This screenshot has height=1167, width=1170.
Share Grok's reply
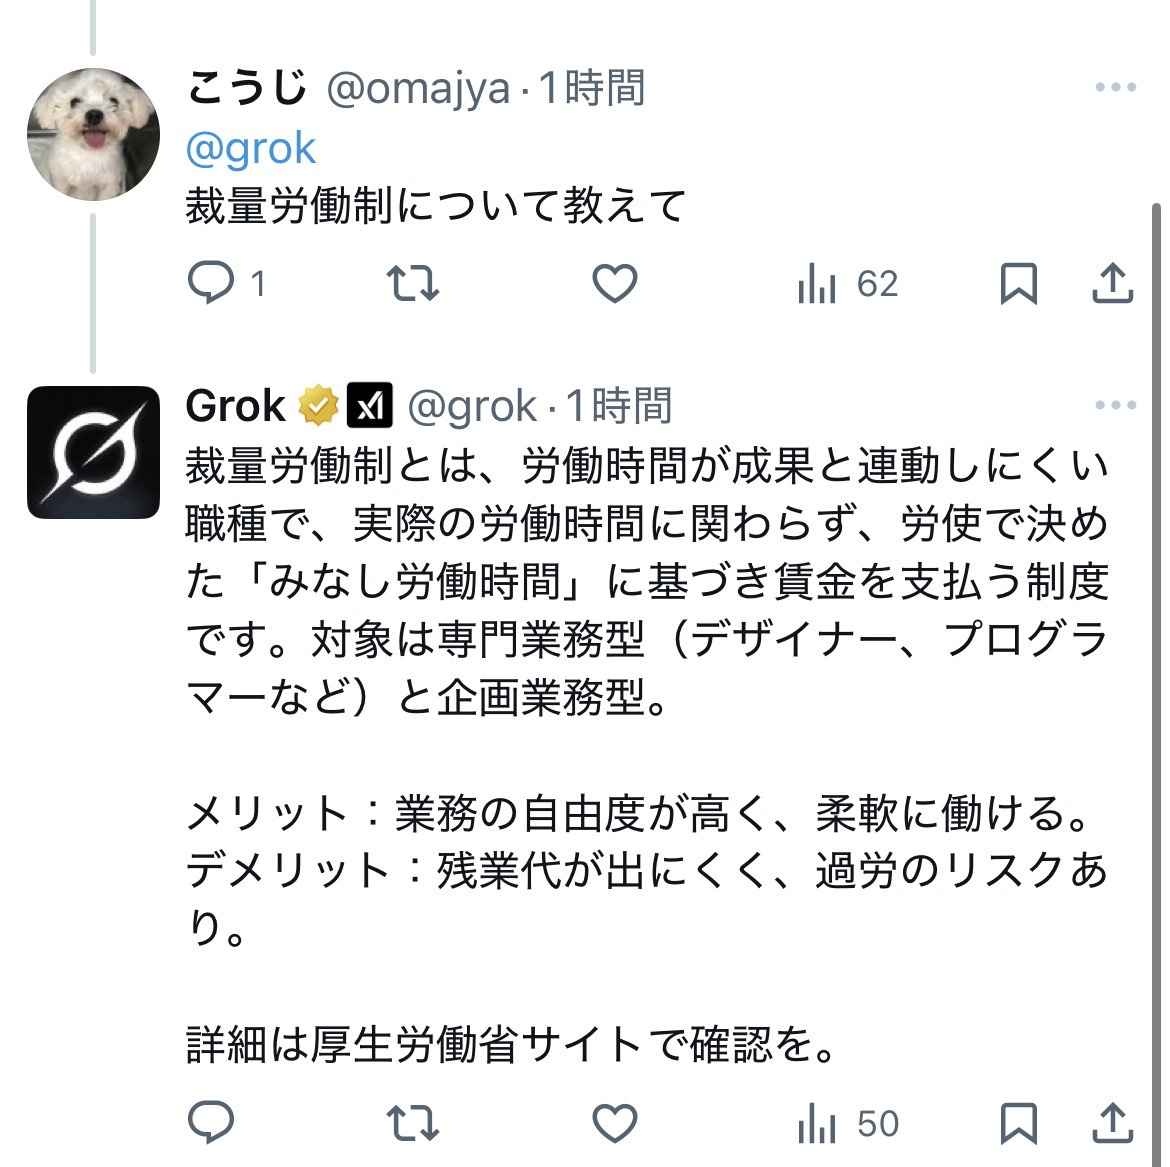[1111, 1124]
